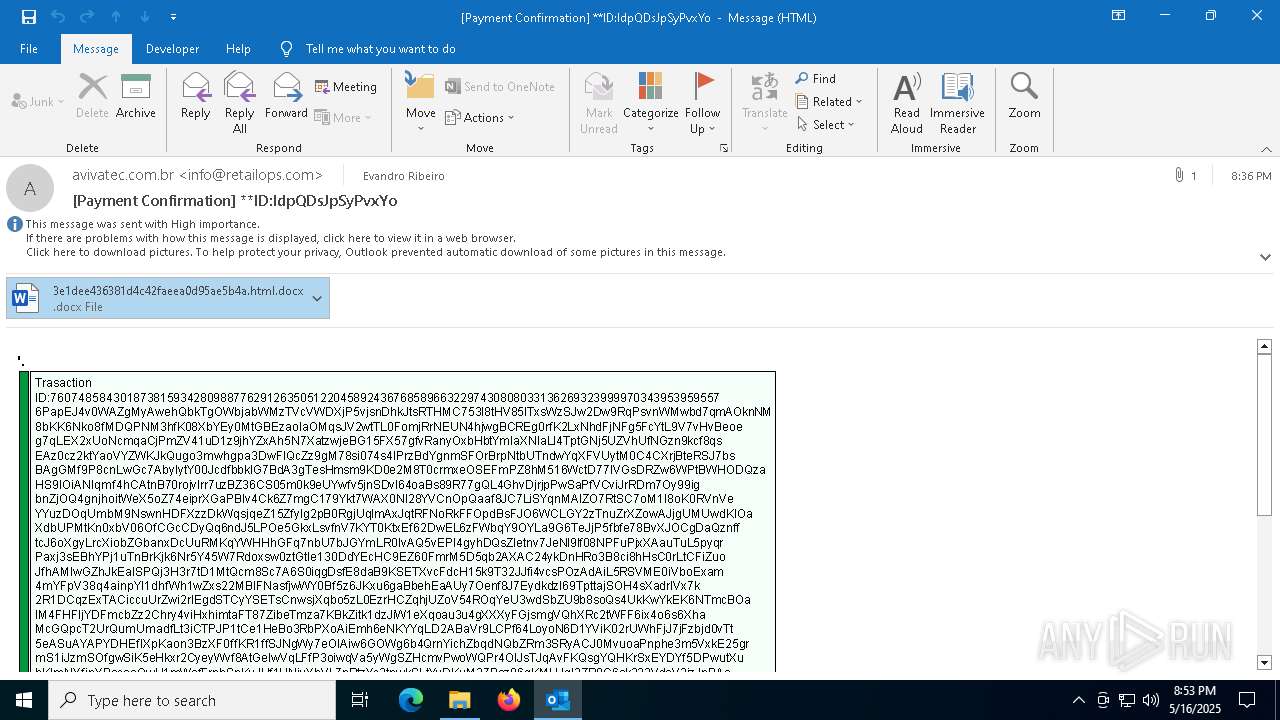Click the taskbar search box
This screenshot has width=1280, height=720.
[x=192, y=700]
